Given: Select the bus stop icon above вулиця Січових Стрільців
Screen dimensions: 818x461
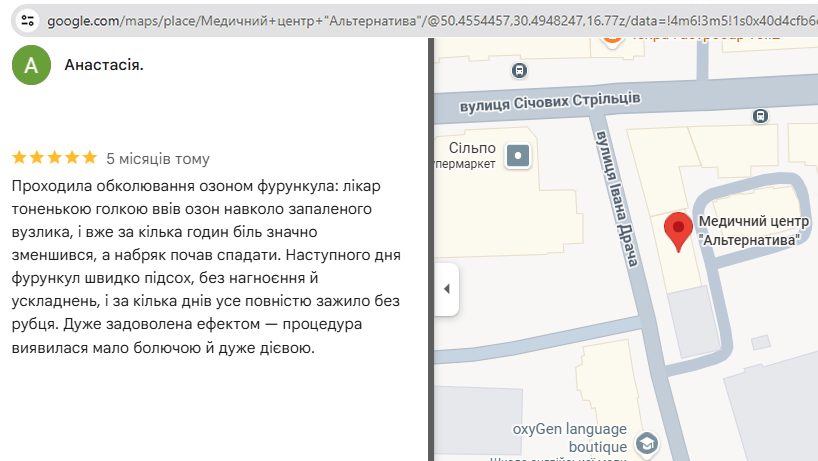Looking at the screenshot, I should tap(519, 70).
